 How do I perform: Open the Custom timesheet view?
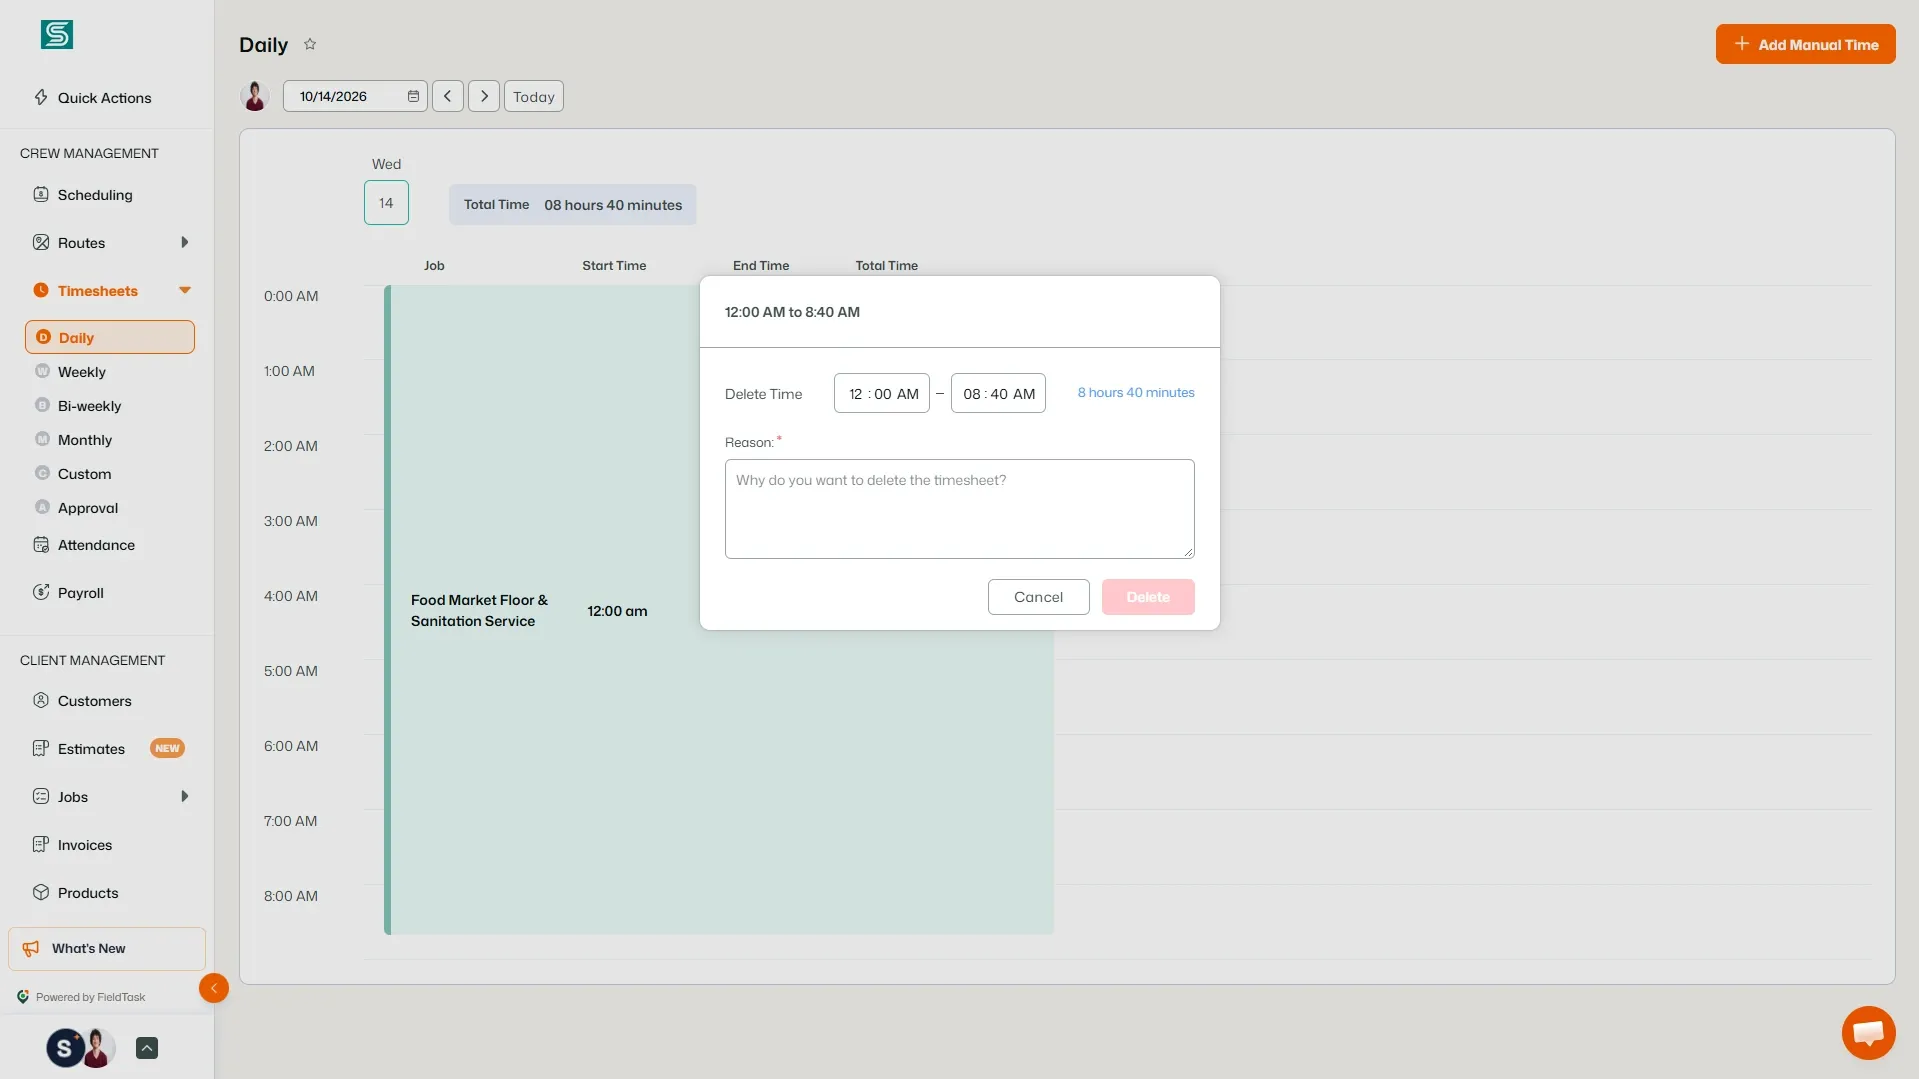click(x=84, y=474)
